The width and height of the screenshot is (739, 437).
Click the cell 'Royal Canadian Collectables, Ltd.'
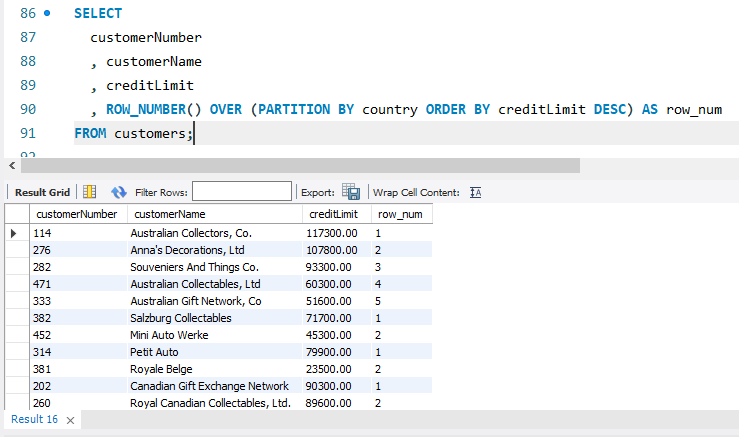click(214, 403)
